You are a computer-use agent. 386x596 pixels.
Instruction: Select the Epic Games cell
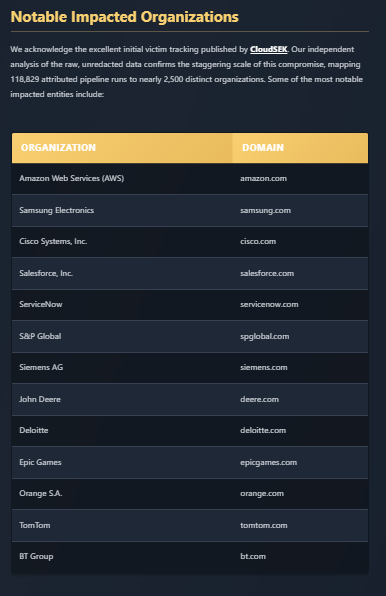[122, 463]
